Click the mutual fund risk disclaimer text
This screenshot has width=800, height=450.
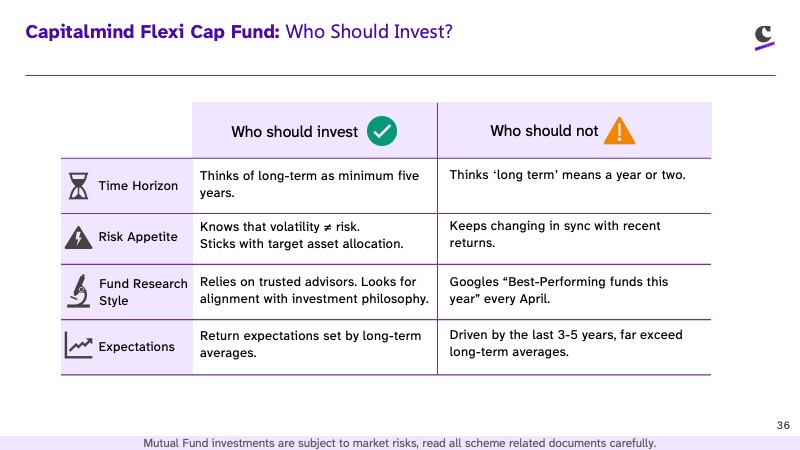point(399,443)
